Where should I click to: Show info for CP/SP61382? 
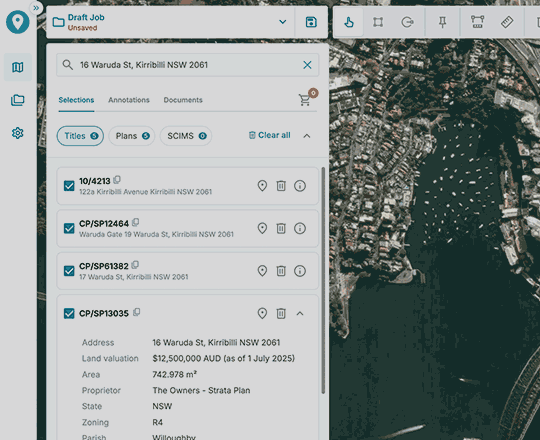(x=300, y=271)
